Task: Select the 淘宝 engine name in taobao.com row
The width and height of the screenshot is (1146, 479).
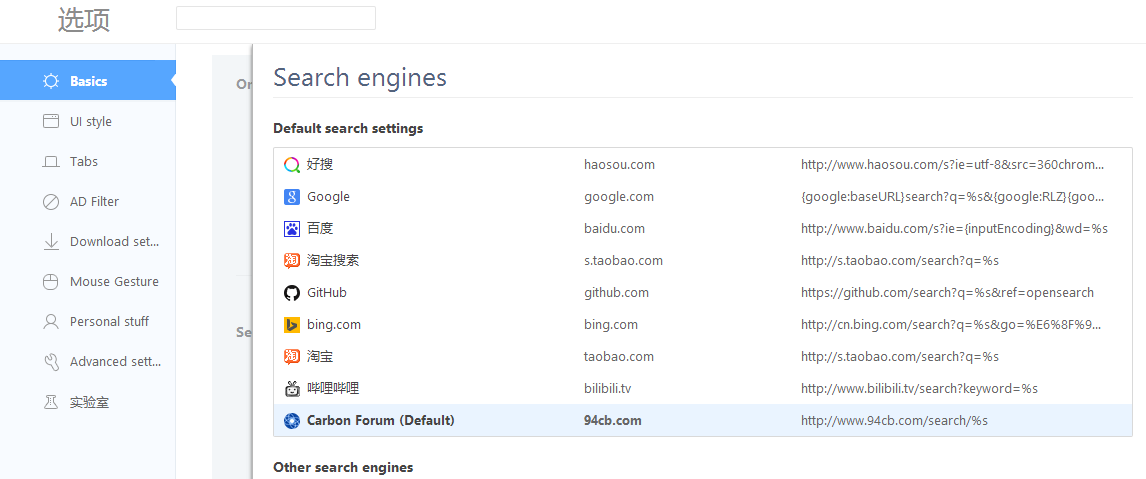Action: (x=320, y=357)
